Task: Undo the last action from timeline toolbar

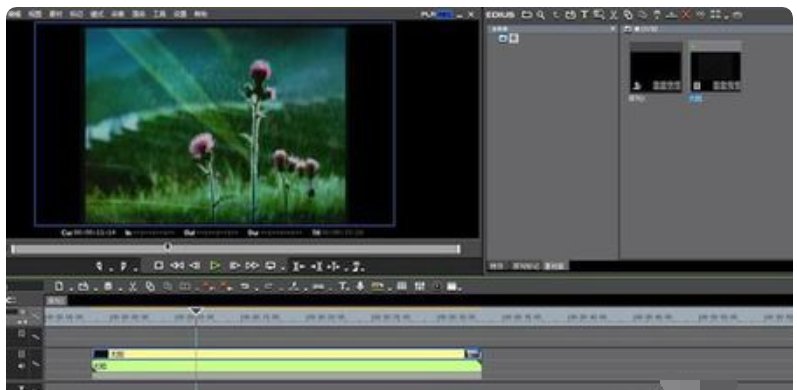Action: tap(244, 287)
